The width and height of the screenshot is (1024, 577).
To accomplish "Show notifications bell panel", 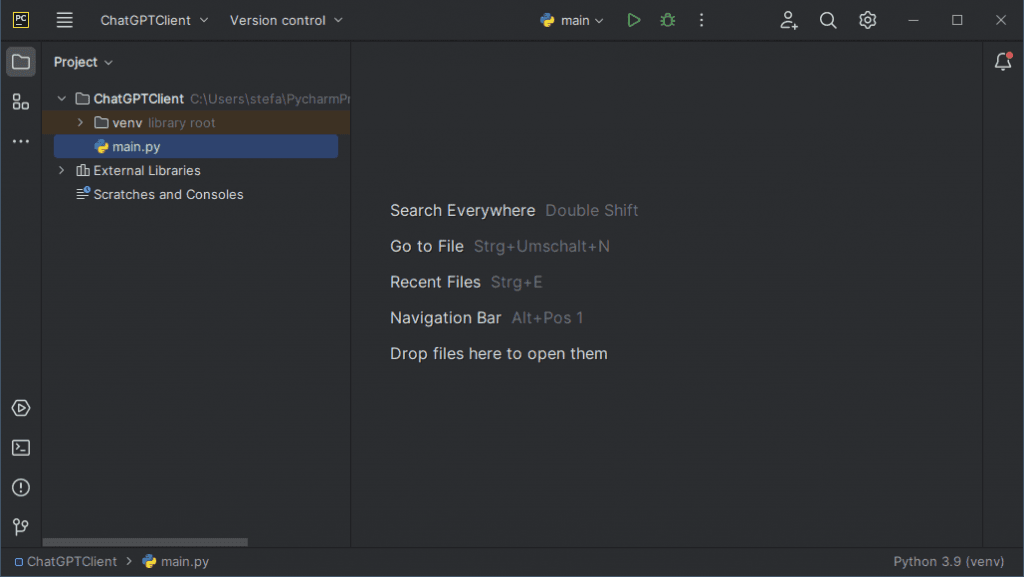I will point(1002,62).
